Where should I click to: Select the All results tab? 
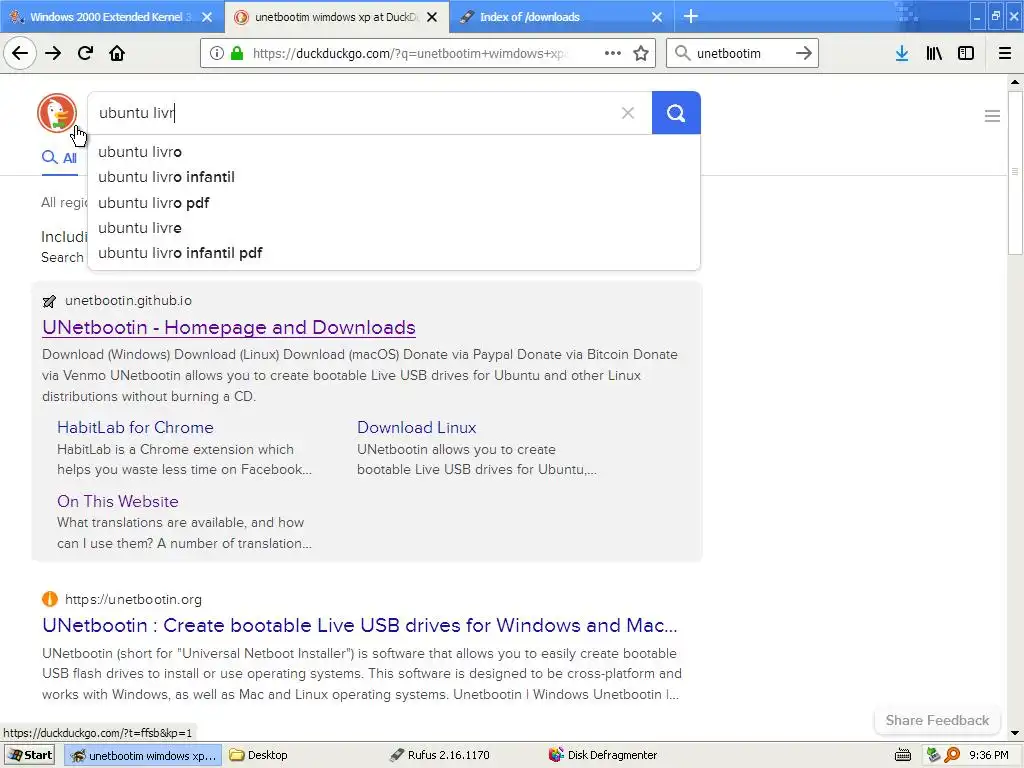pyautogui.click(x=59, y=158)
